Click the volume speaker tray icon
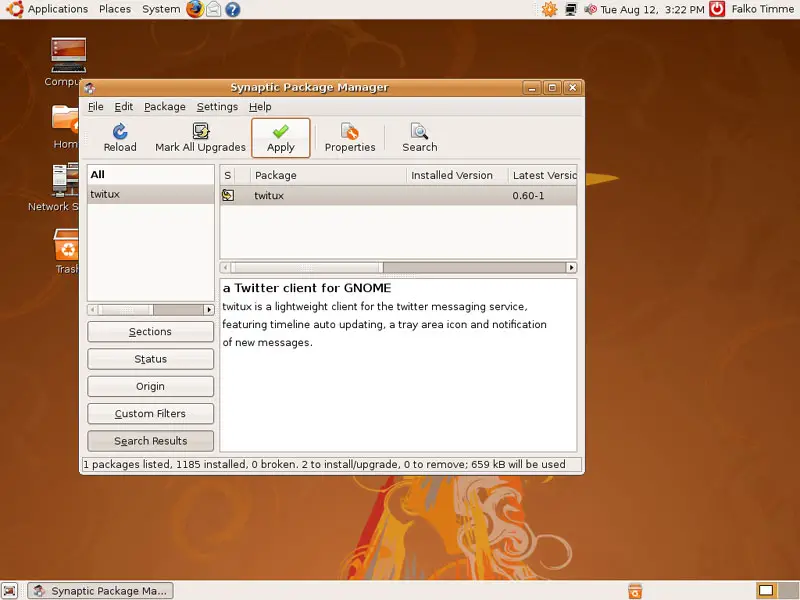The height and width of the screenshot is (600, 800). [590, 9]
